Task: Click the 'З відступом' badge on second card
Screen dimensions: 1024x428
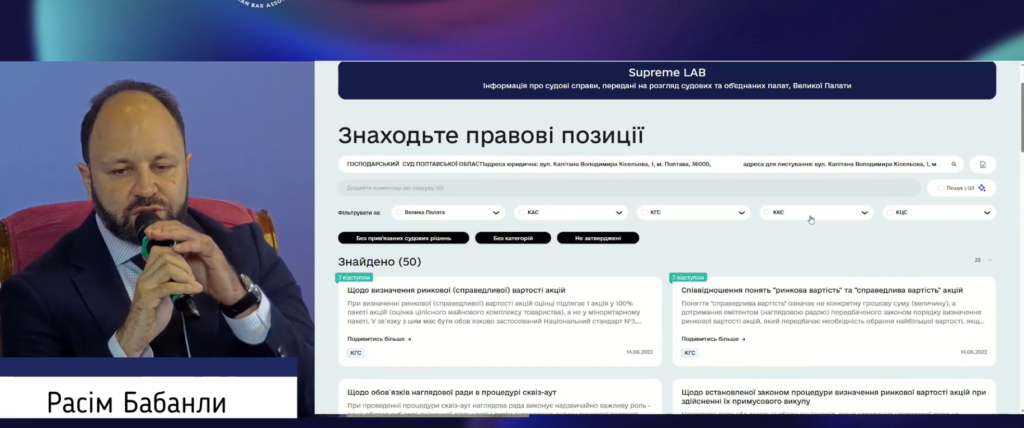Action: coord(688,277)
